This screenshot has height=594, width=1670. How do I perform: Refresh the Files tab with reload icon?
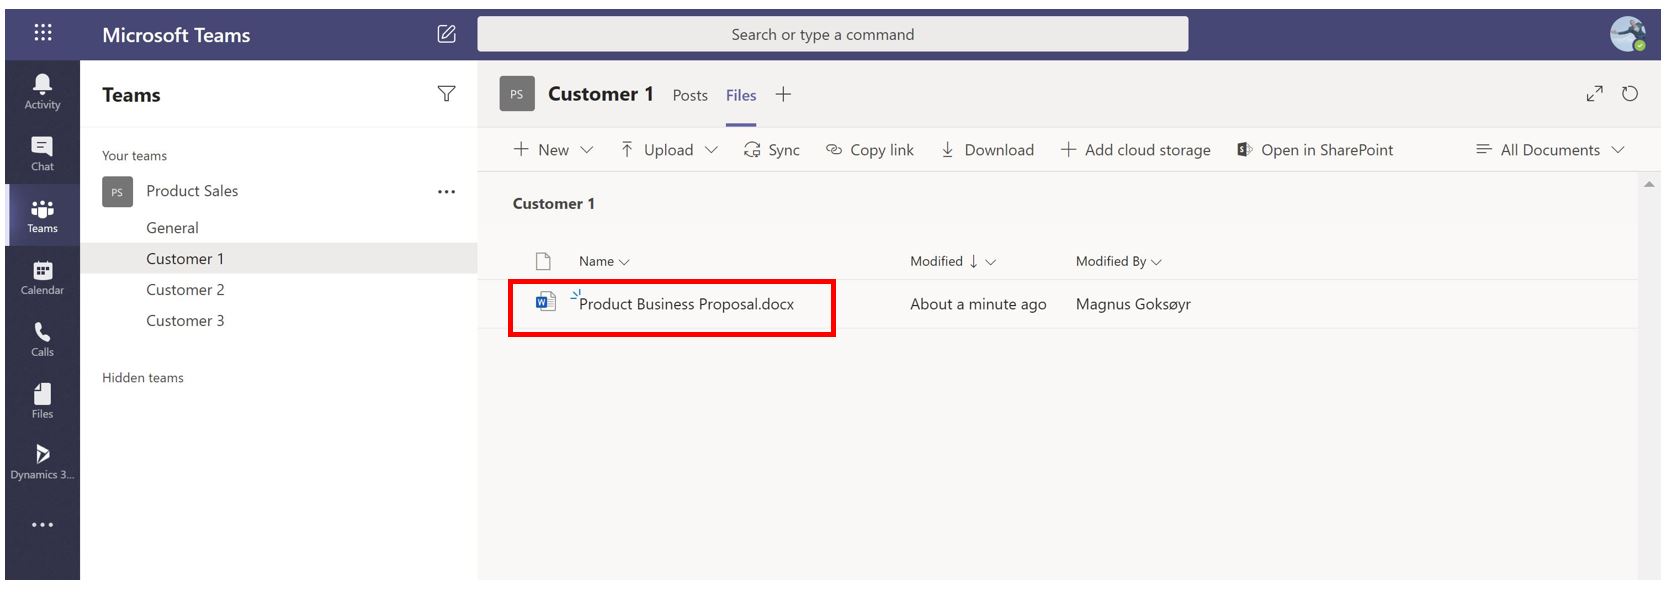coord(1630,94)
